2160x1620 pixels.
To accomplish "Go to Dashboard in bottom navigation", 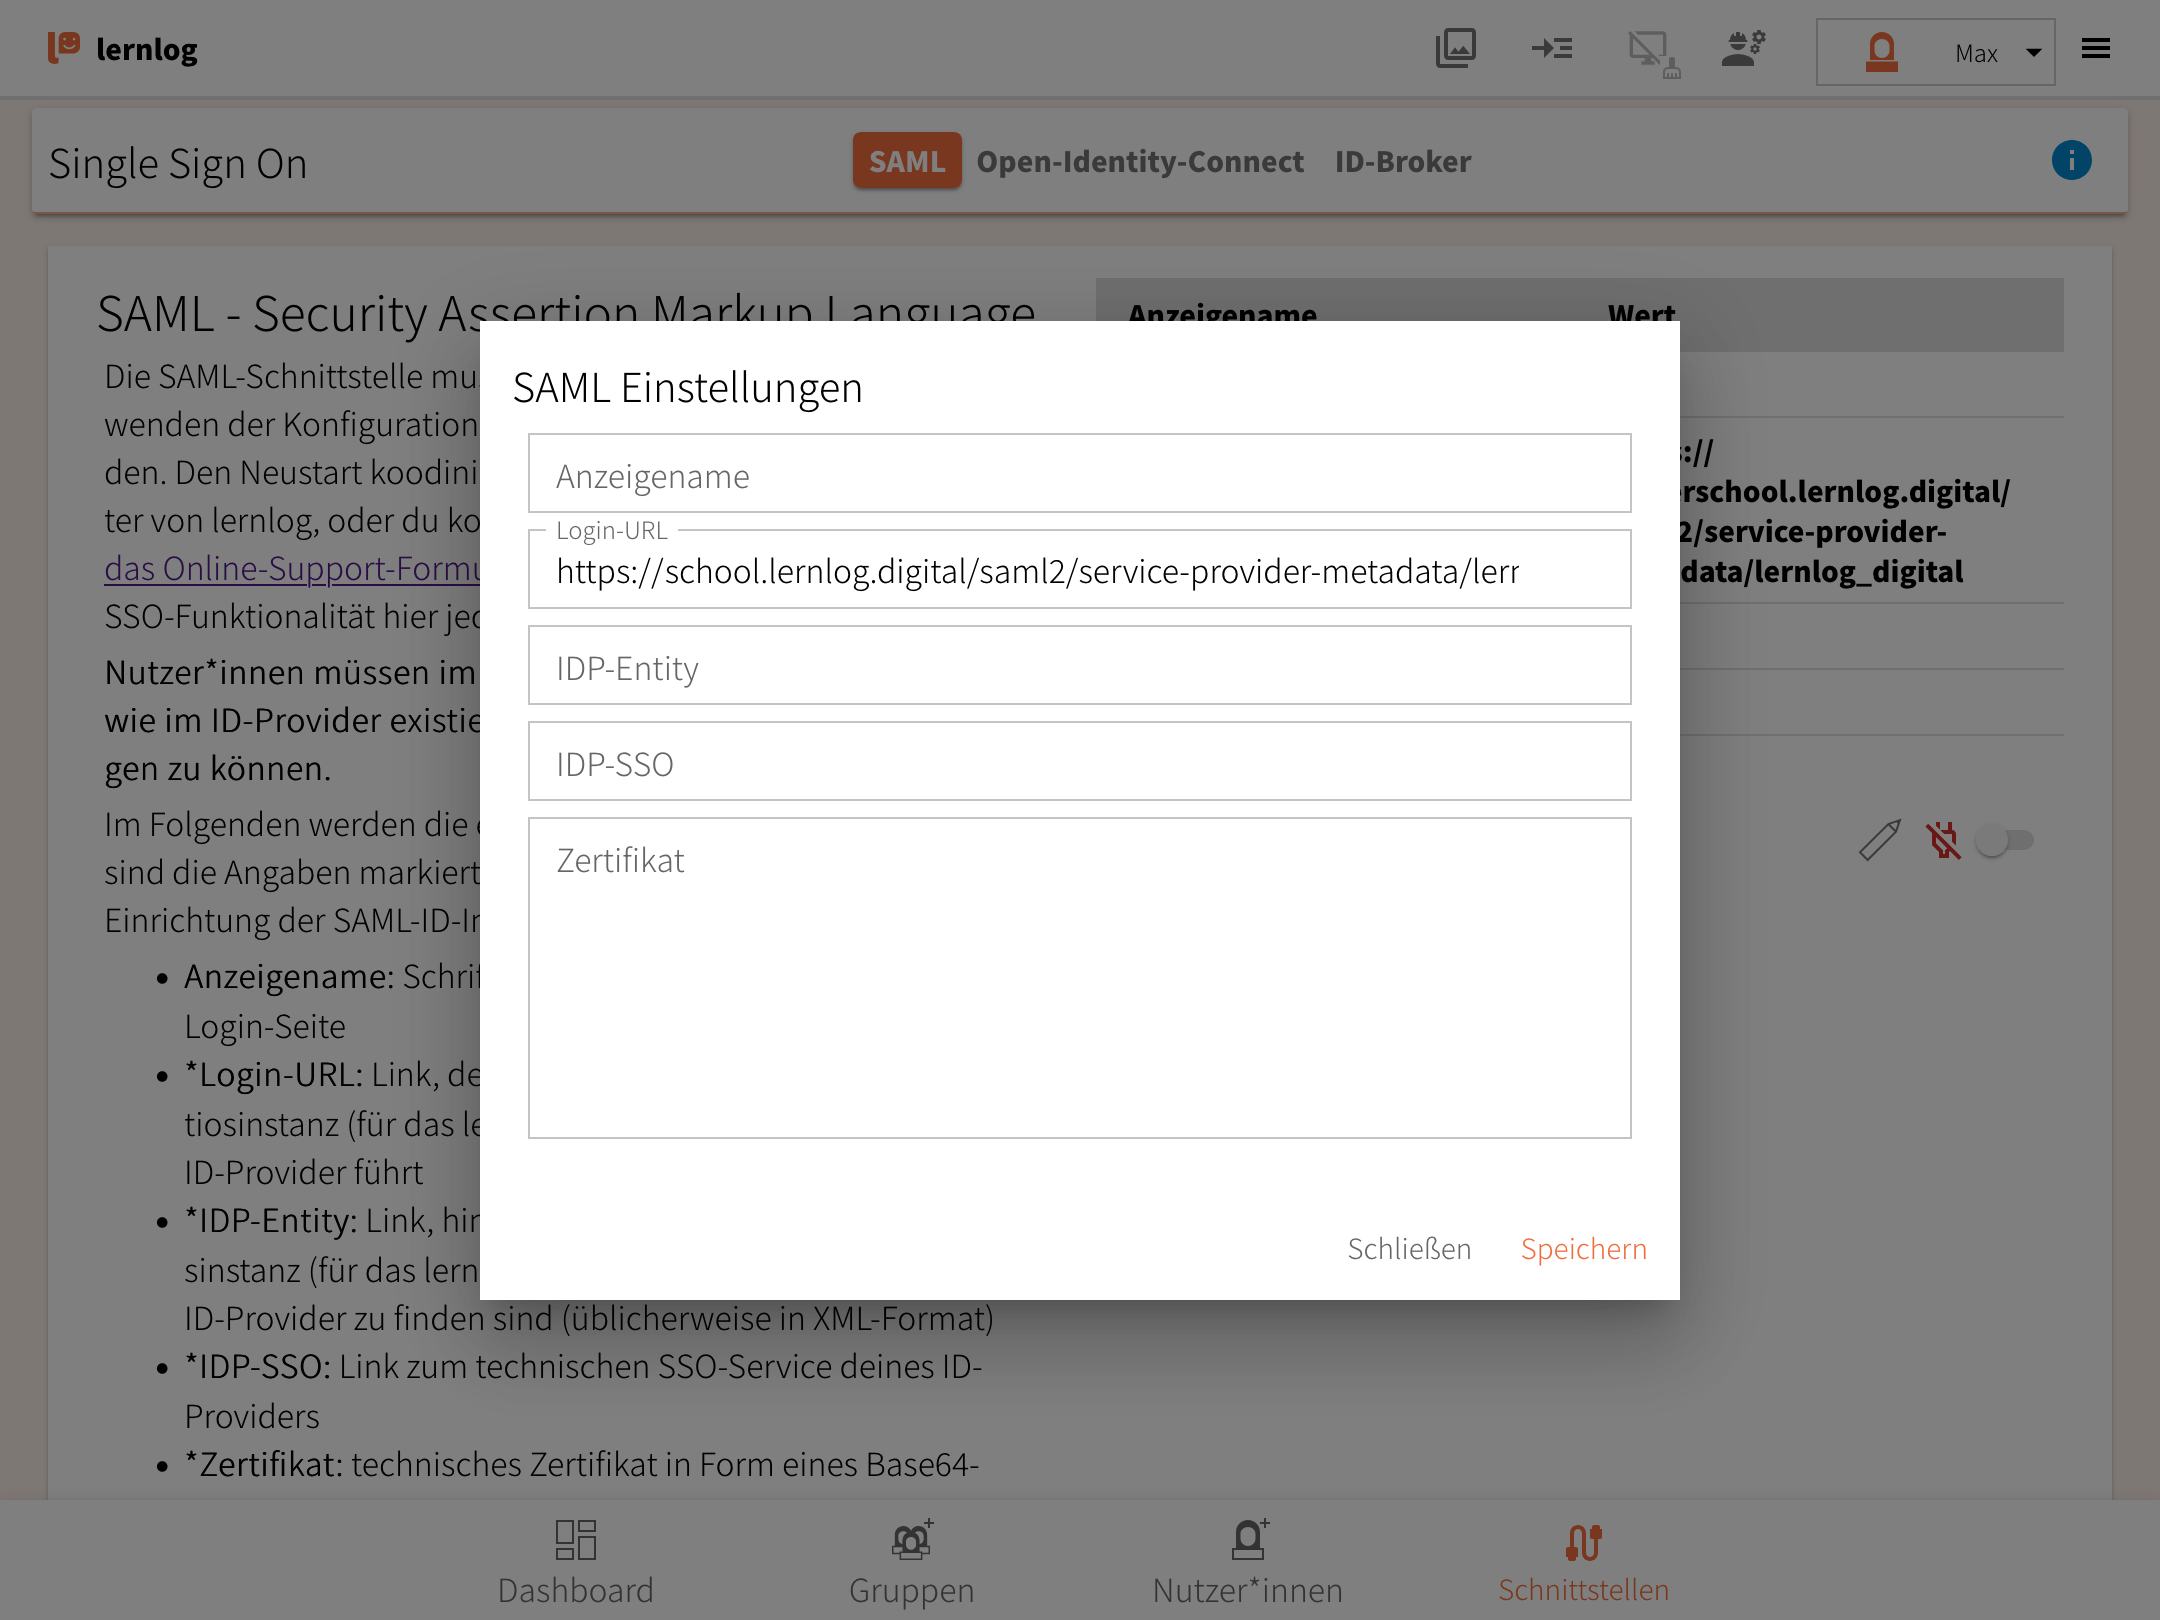I will (575, 1561).
